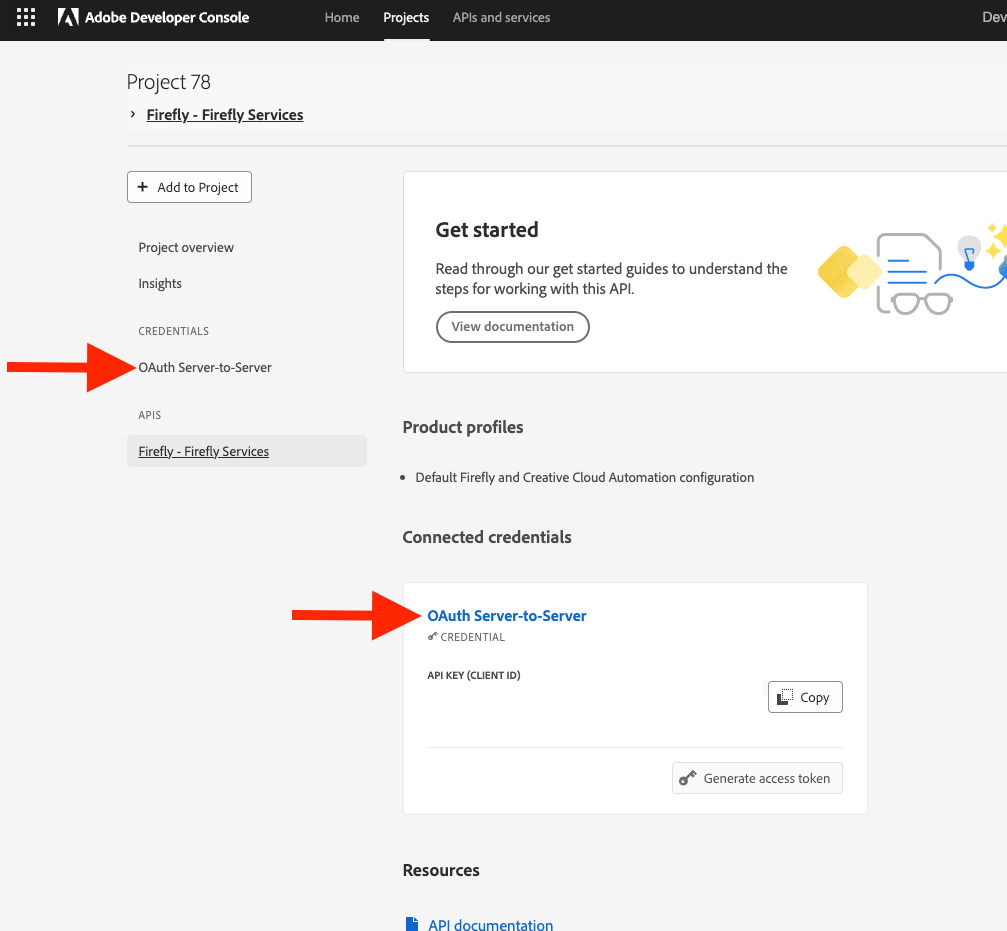
Task: Click the key icon beside CREDENTIAL label
Action: 432,637
